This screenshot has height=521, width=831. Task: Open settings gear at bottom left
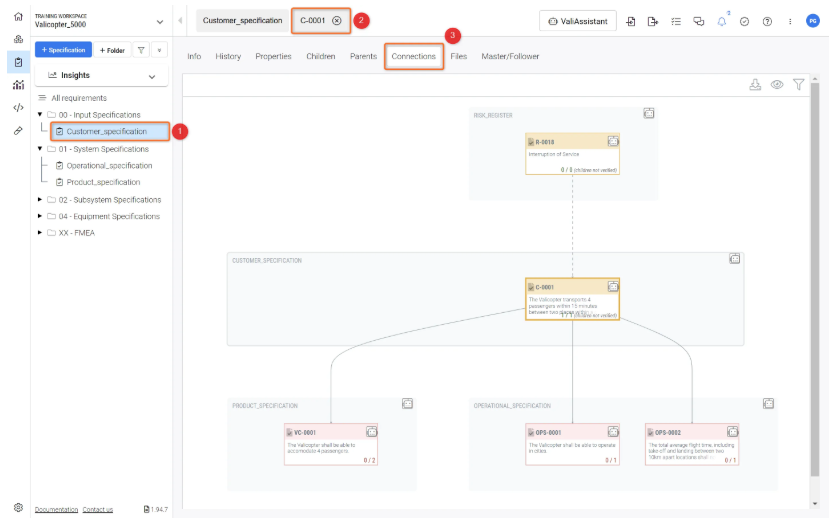click(x=18, y=507)
